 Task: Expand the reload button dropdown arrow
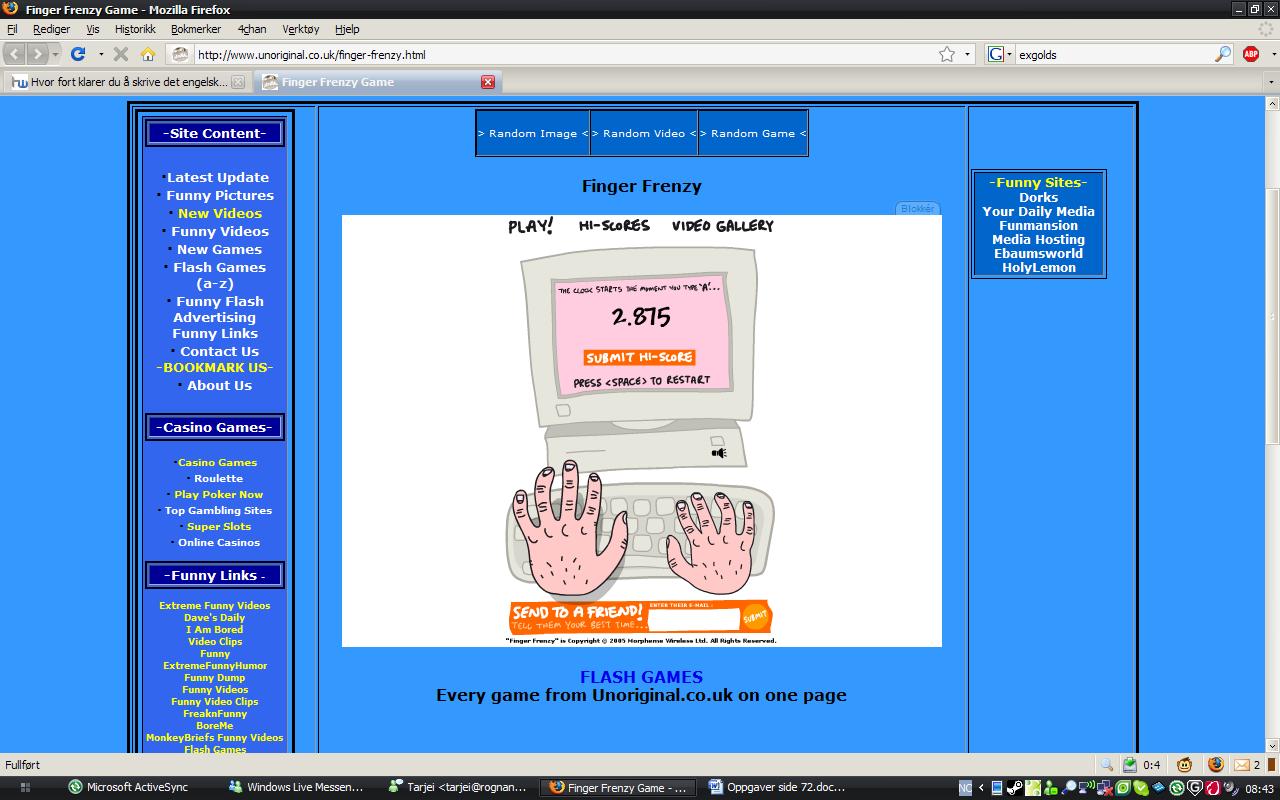click(100, 54)
